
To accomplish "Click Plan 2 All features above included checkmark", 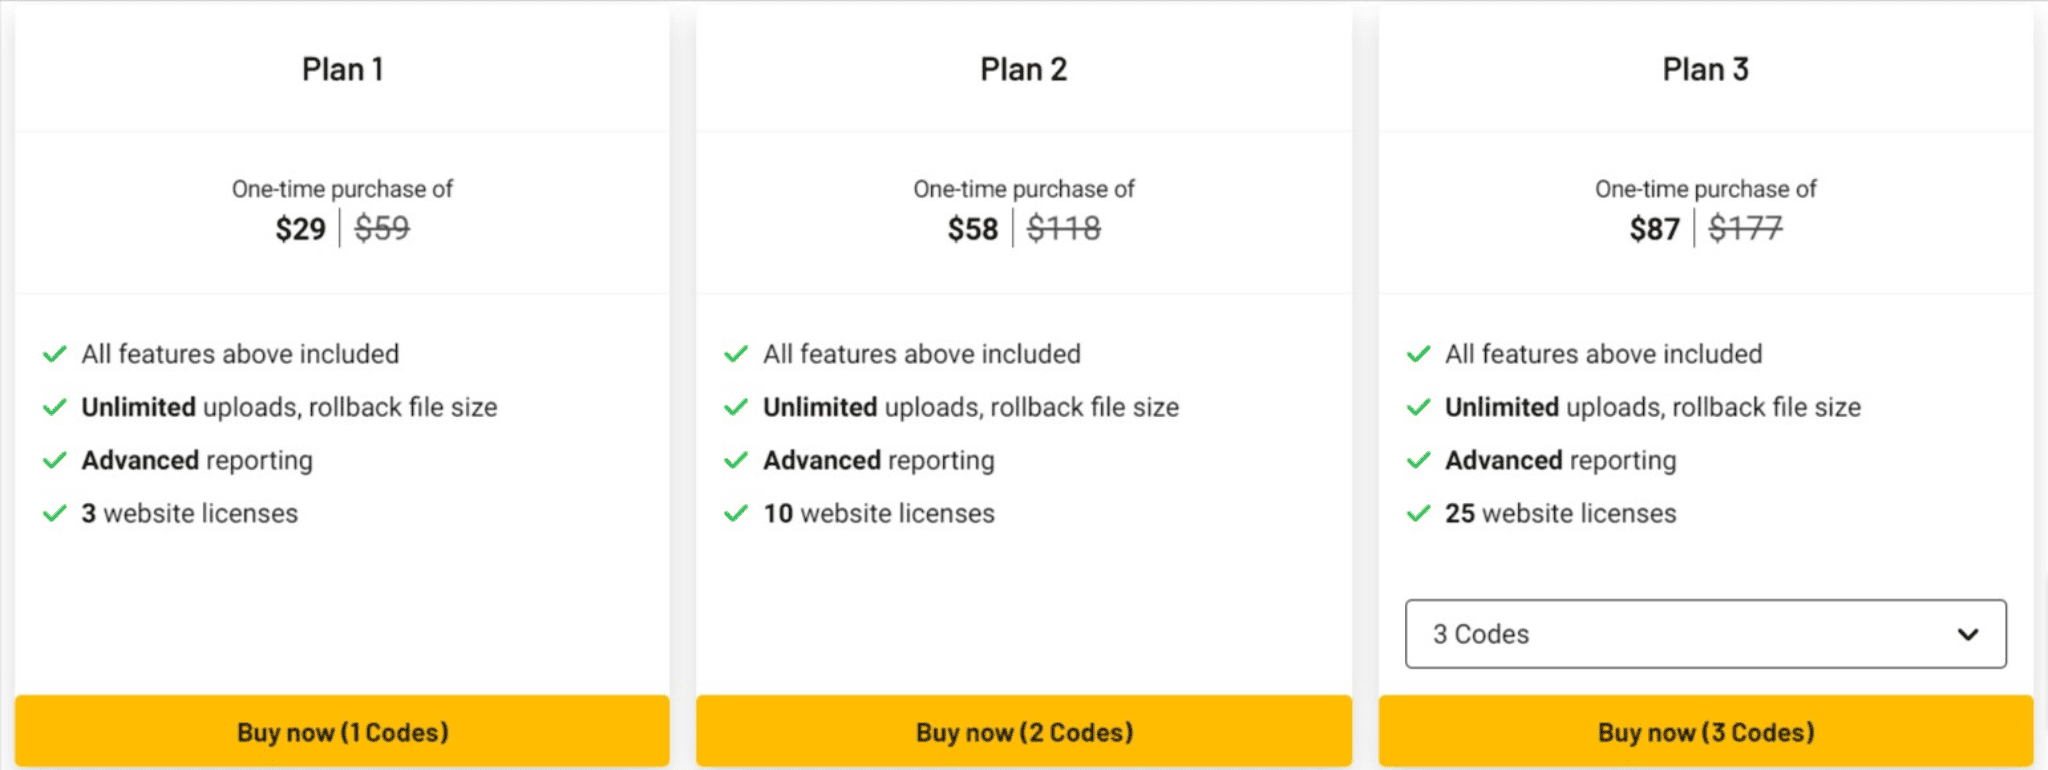I will point(736,354).
